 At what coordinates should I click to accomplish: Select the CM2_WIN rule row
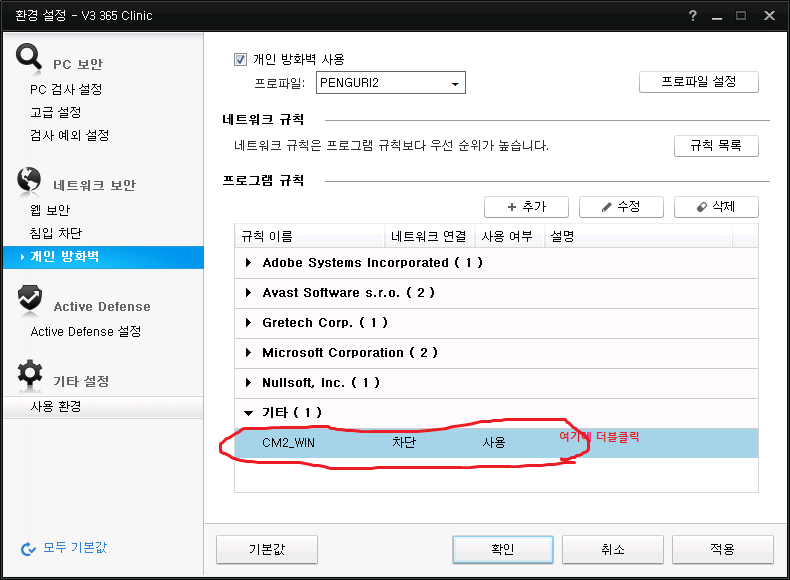point(496,443)
